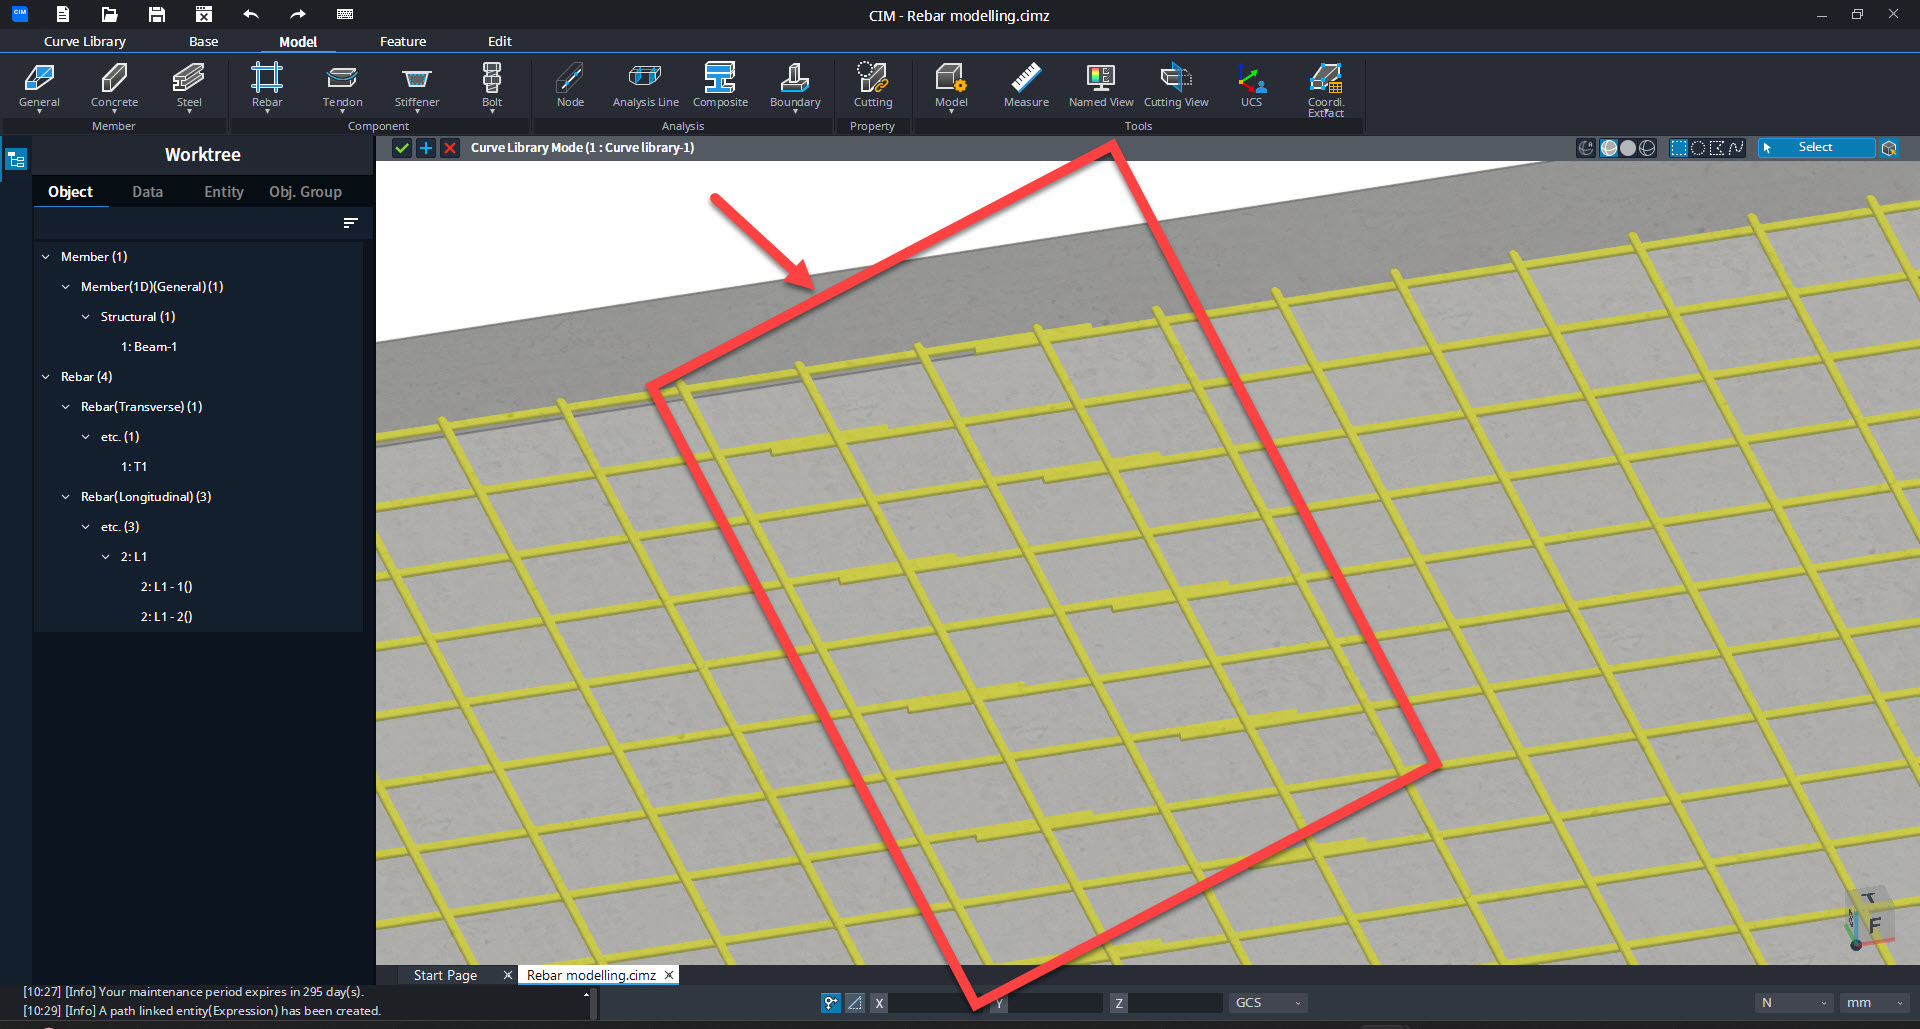This screenshot has width=1920, height=1029.
Task: Open the Coordi. Extract tool
Action: [1326, 90]
